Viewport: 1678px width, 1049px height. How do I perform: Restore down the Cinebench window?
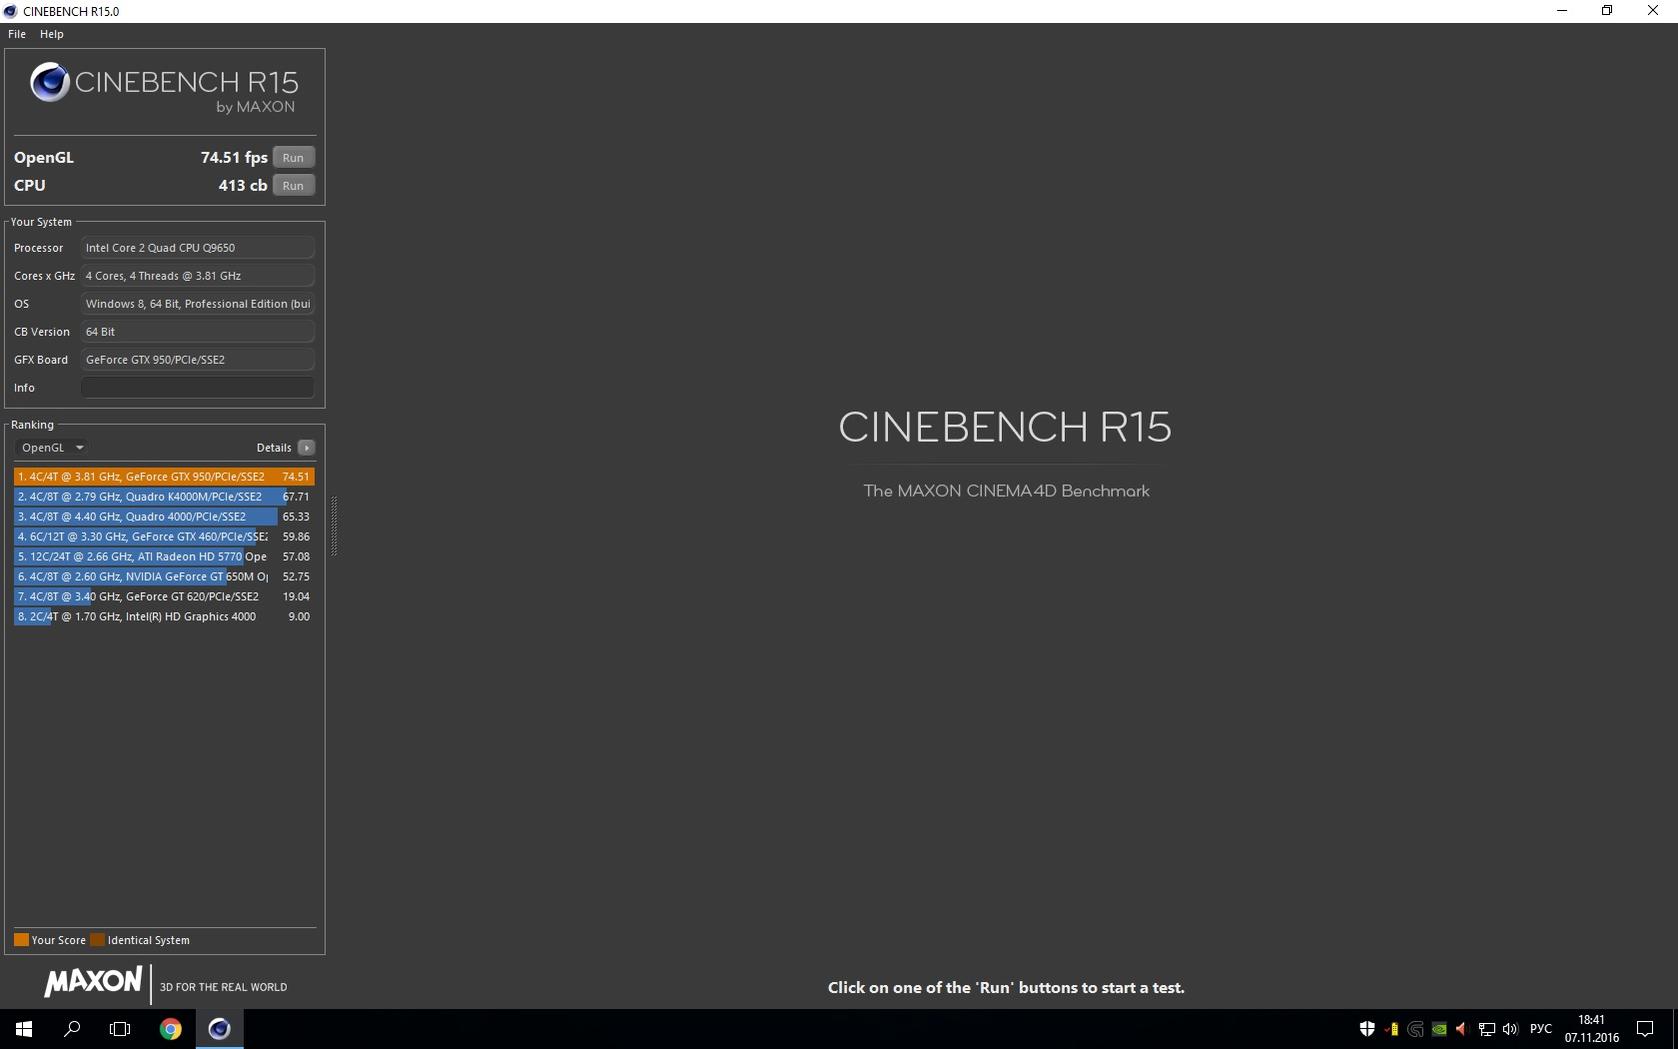coord(1607,11)
